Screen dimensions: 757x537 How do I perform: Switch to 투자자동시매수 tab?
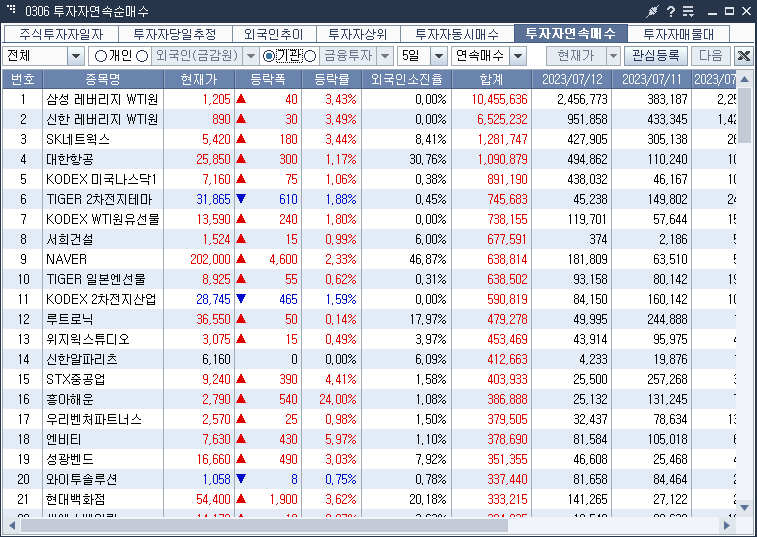[x=457, y=34]
